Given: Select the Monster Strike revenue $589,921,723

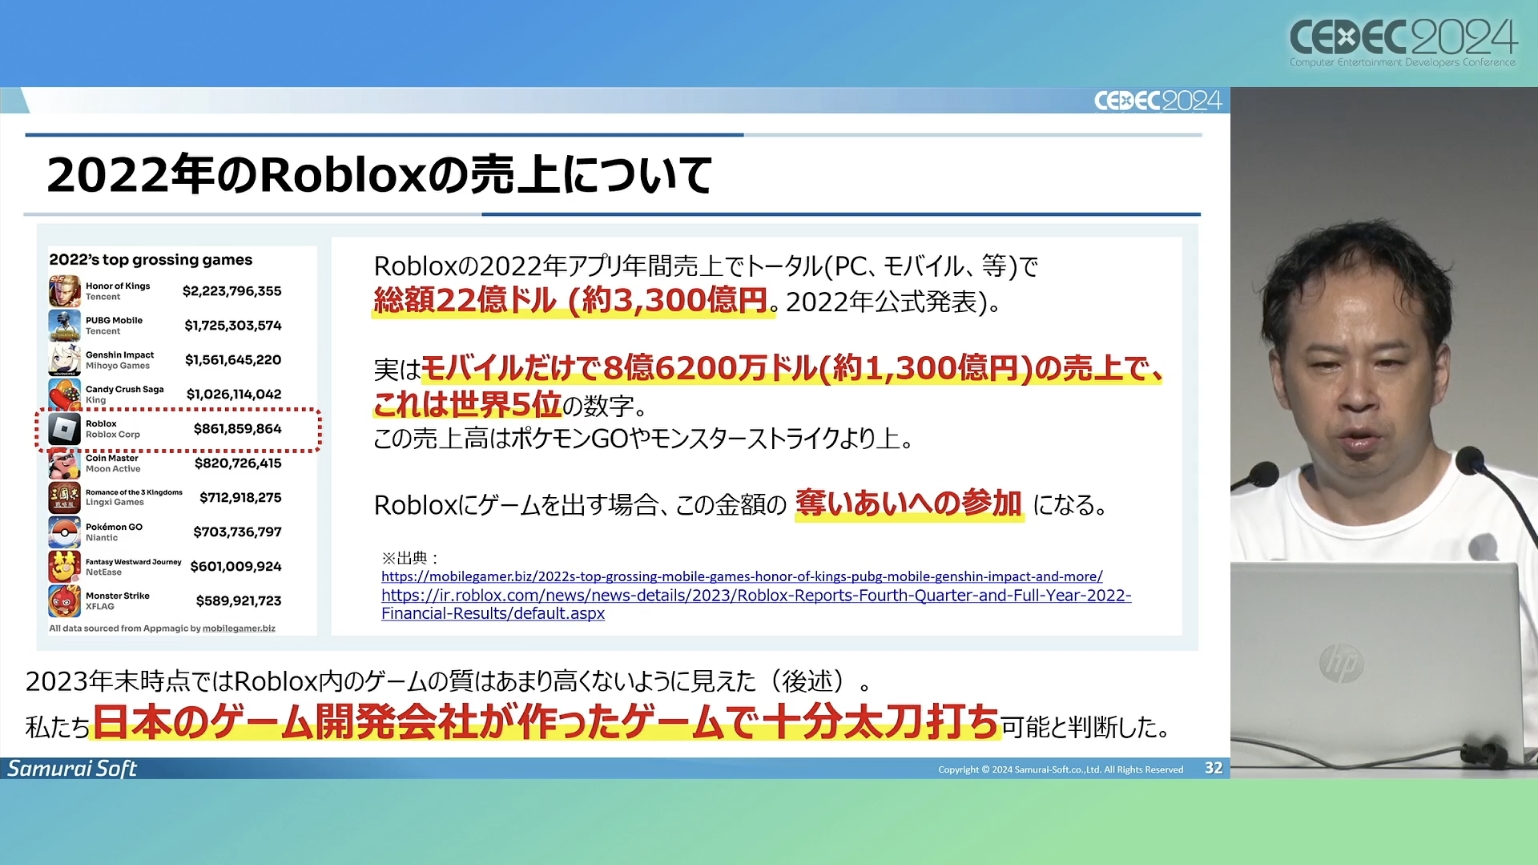Looking at the screenshot, I should click(x=239, y=601).
